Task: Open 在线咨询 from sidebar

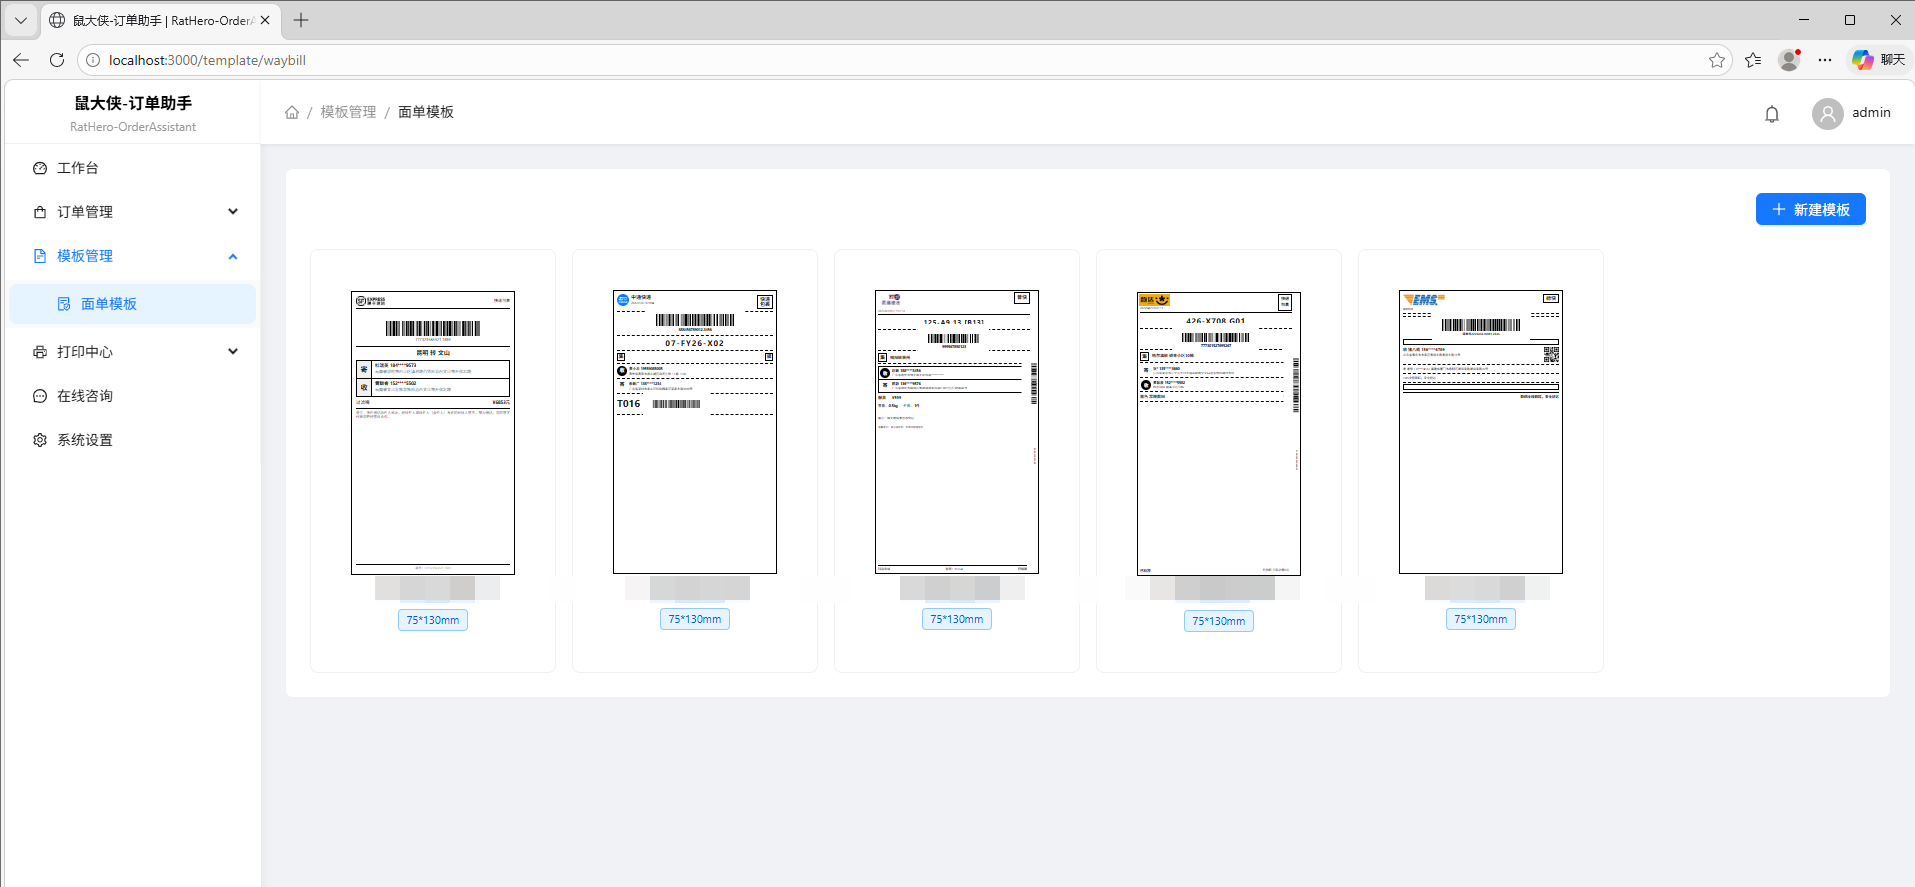Action: coord(85,396)
